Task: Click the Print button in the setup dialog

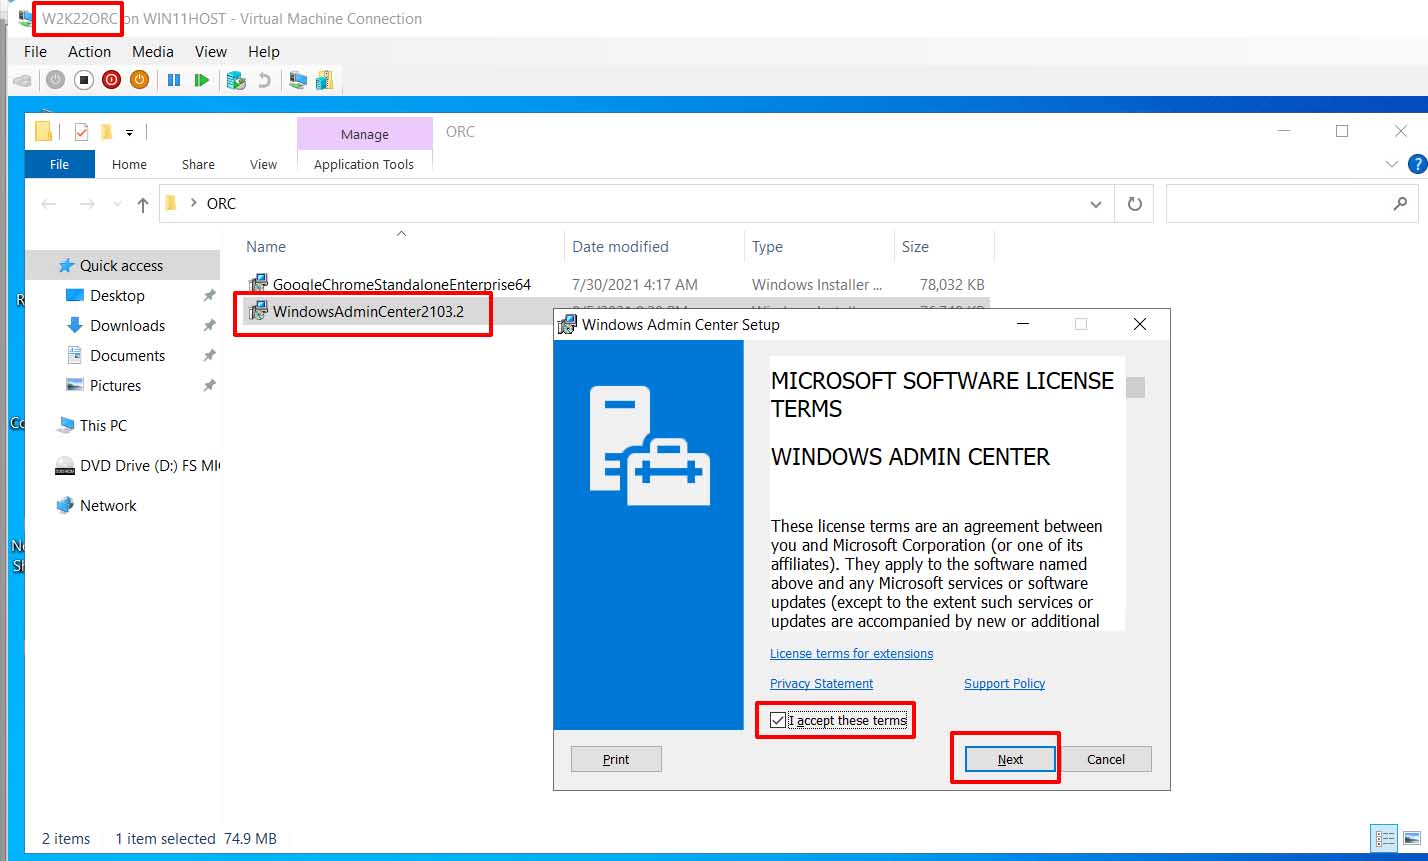Action: [616, 759]
